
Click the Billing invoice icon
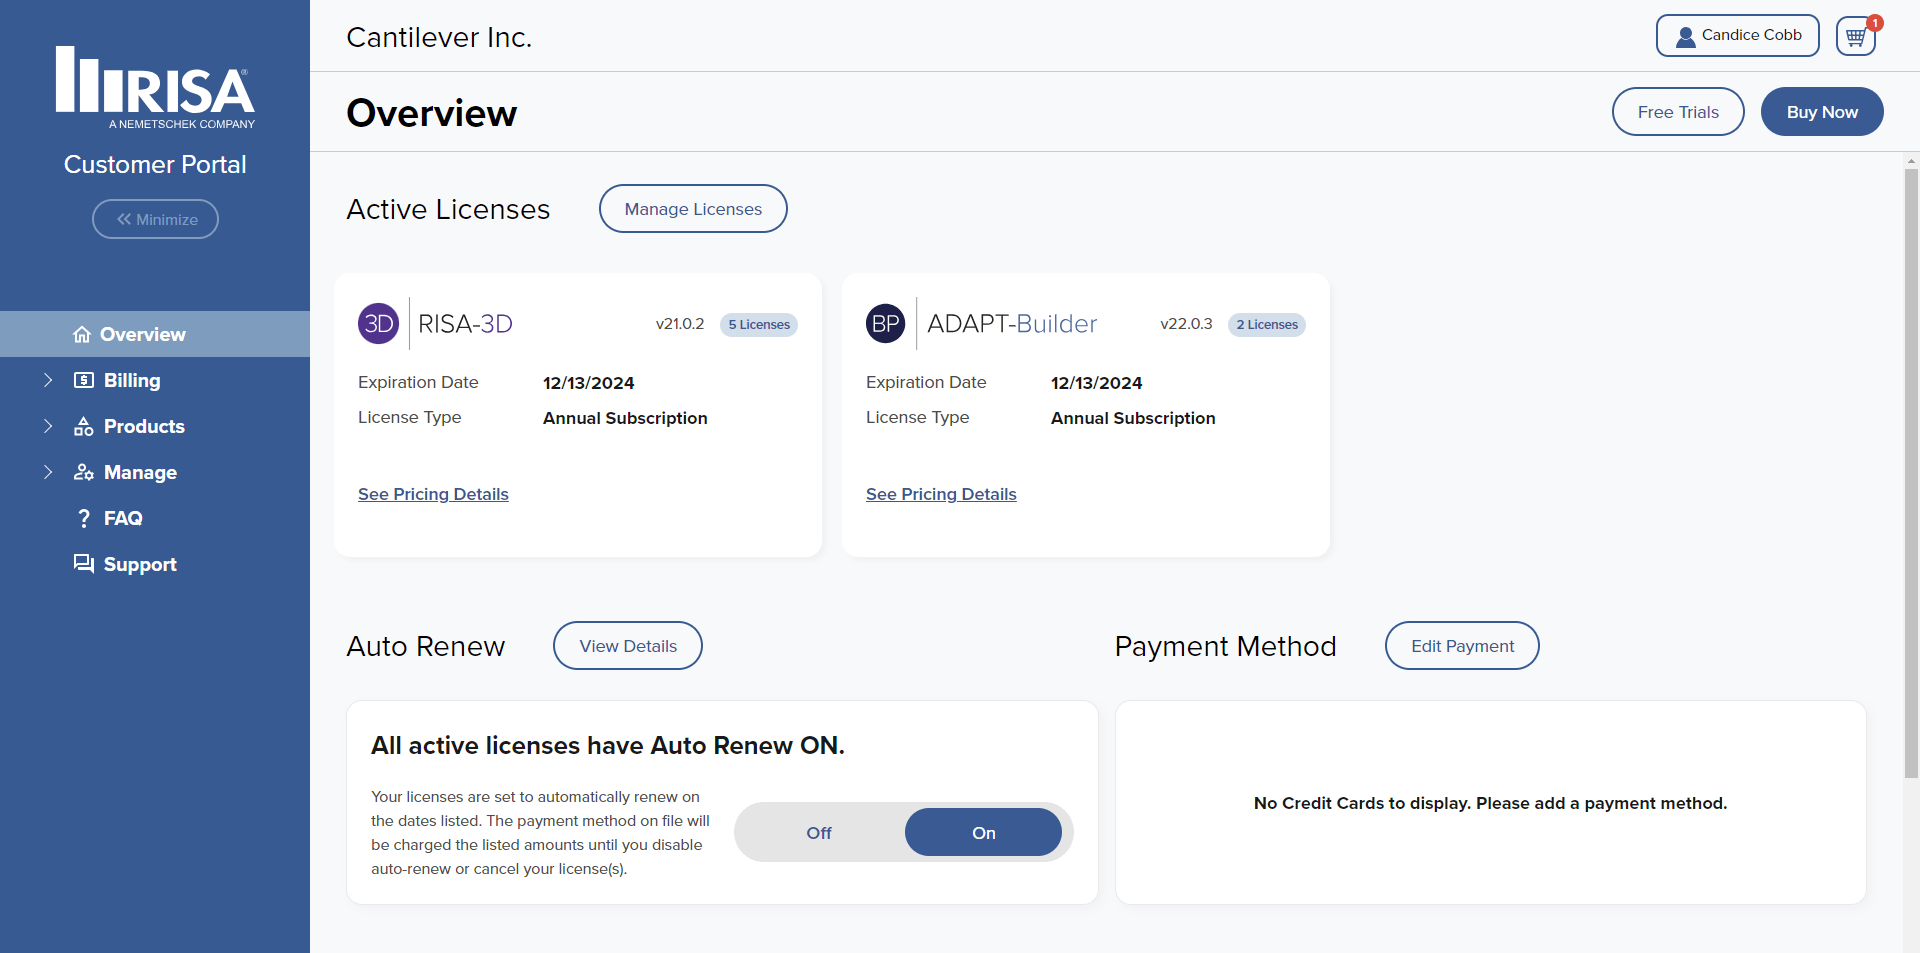coord(83,380)
